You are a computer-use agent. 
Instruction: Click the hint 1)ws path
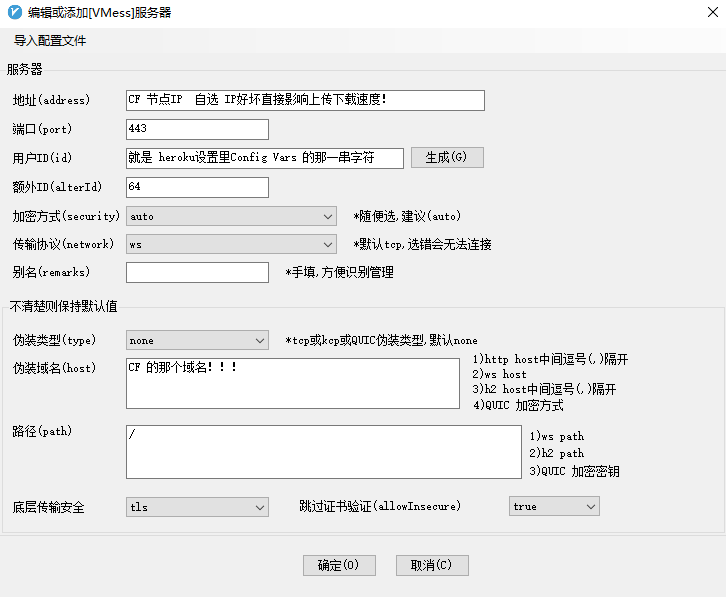tap(557, 436)
